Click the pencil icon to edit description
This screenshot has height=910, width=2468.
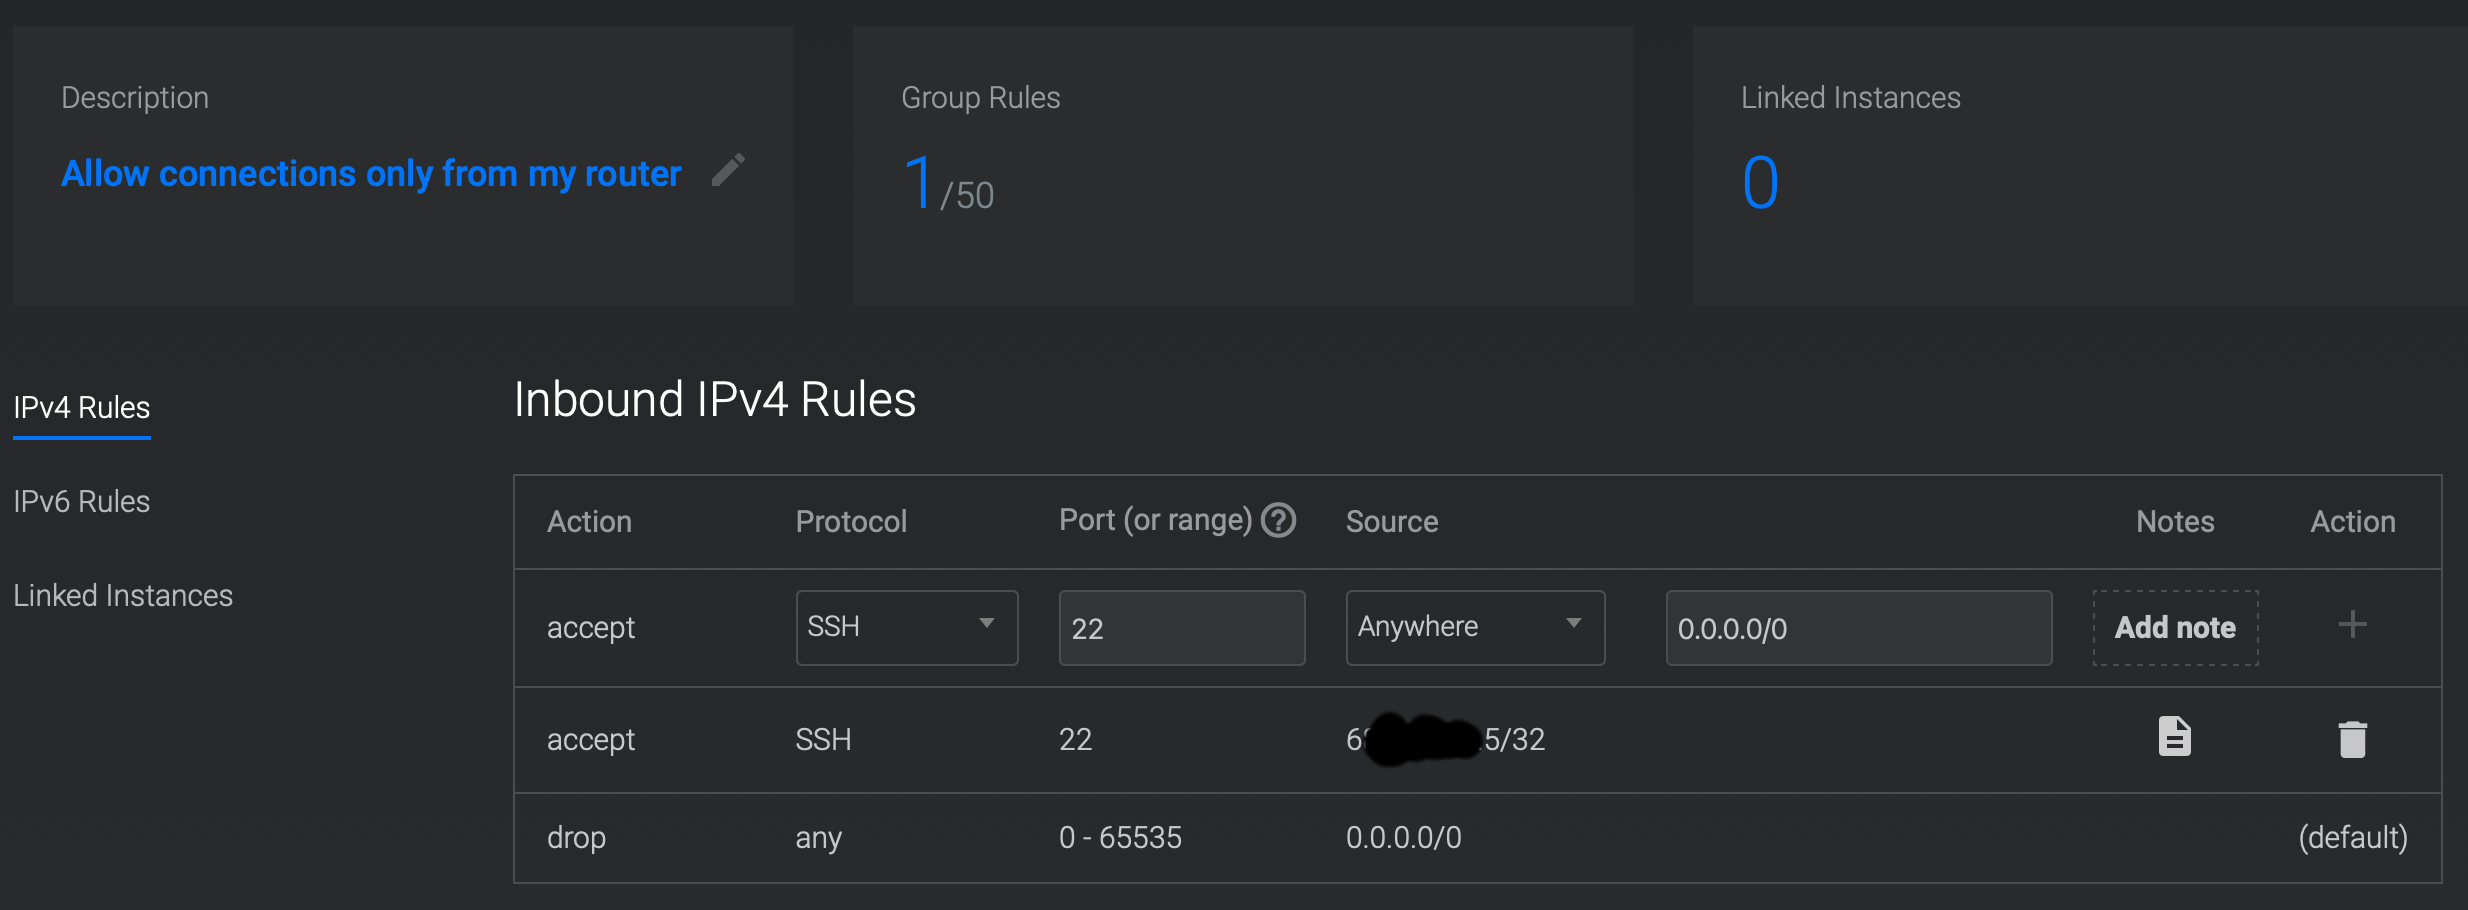[728, 170]
